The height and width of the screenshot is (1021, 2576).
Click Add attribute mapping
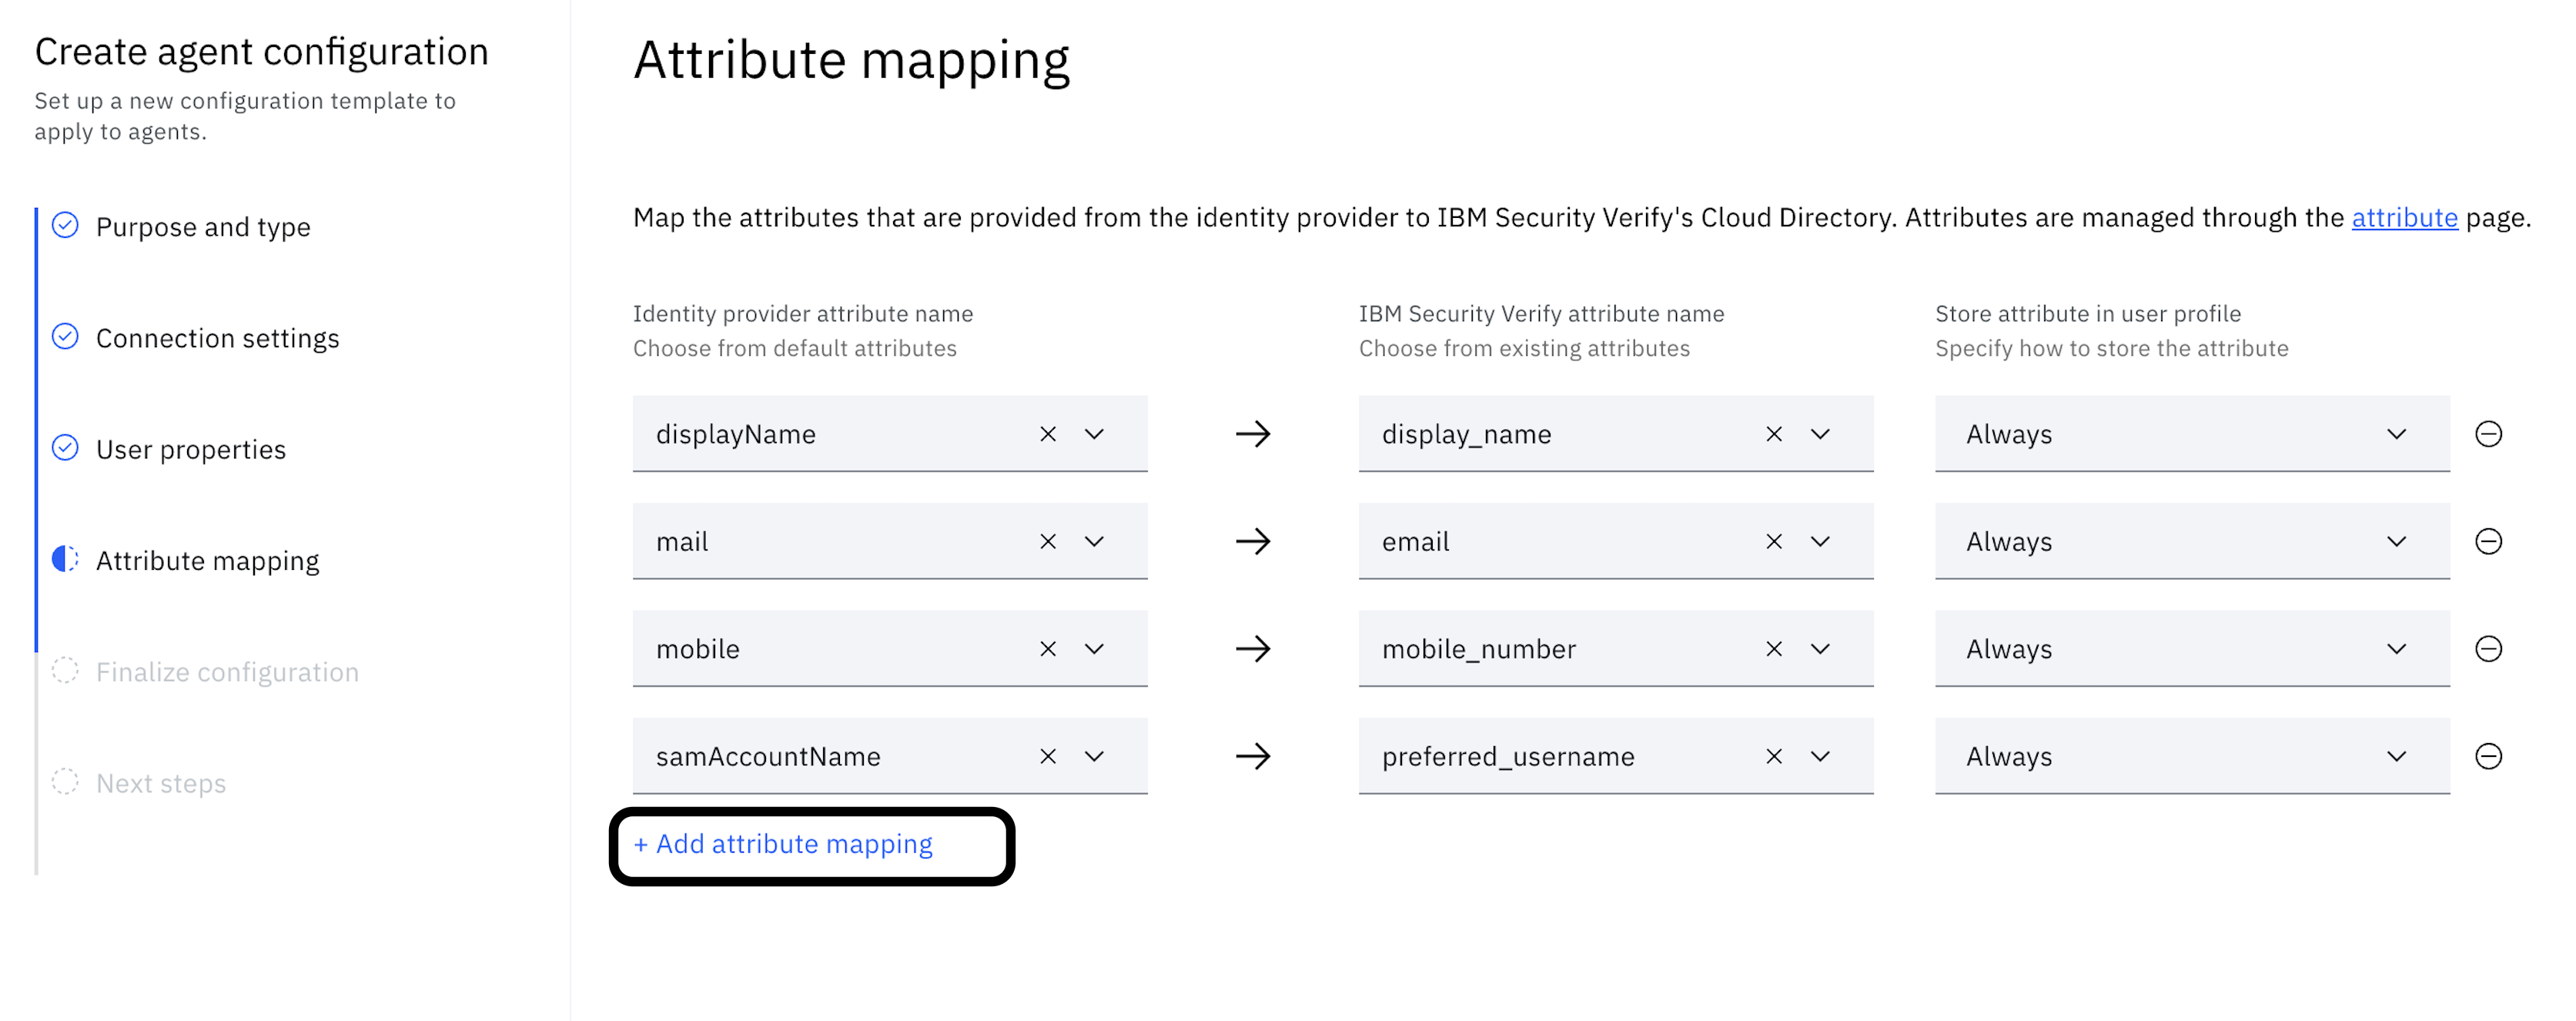pyautogui.click(x=783, y=844)
